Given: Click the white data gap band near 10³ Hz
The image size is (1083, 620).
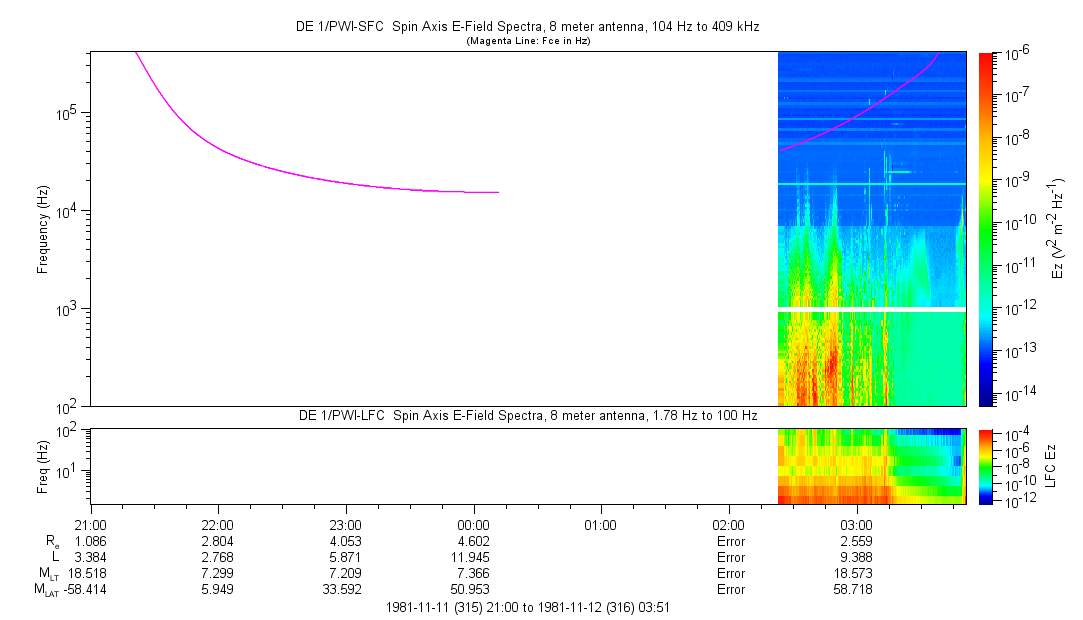Looking at the screenshot, I should 871,309.
